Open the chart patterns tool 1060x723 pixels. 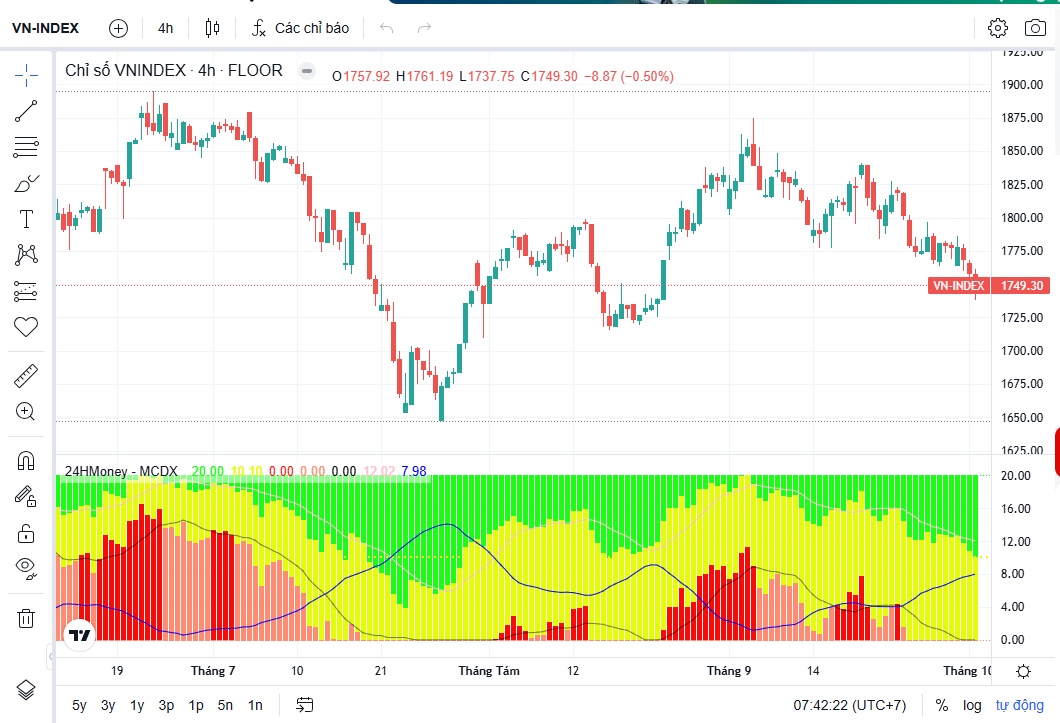(26, 255)
